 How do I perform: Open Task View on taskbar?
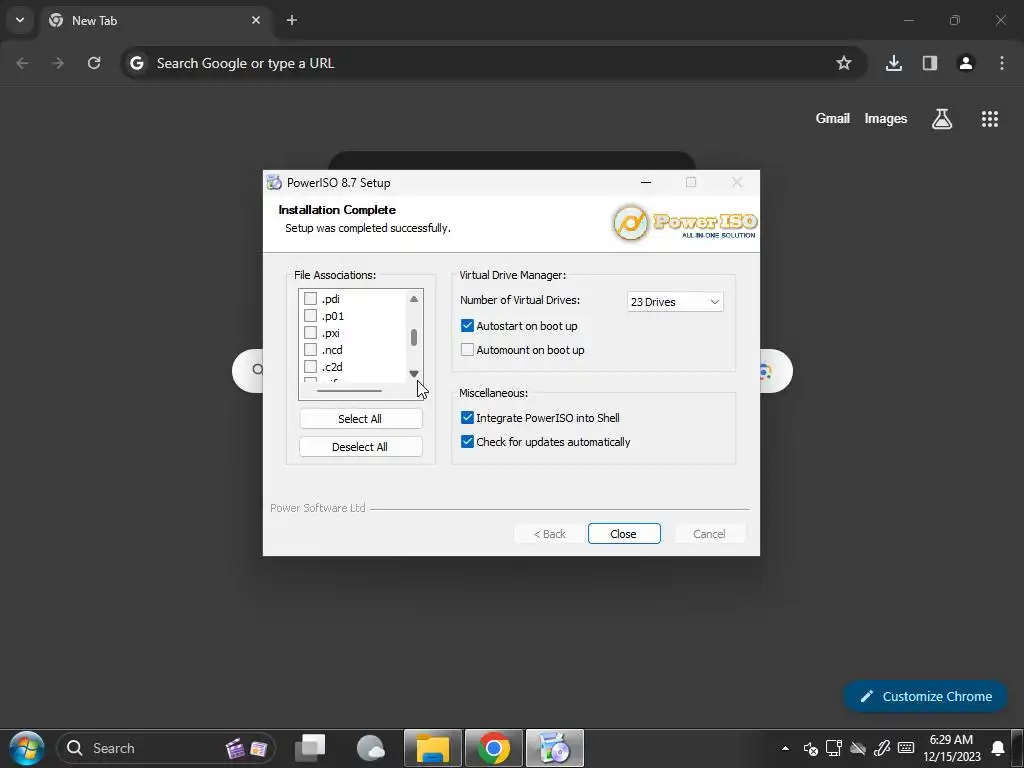[x=310, y=748]
